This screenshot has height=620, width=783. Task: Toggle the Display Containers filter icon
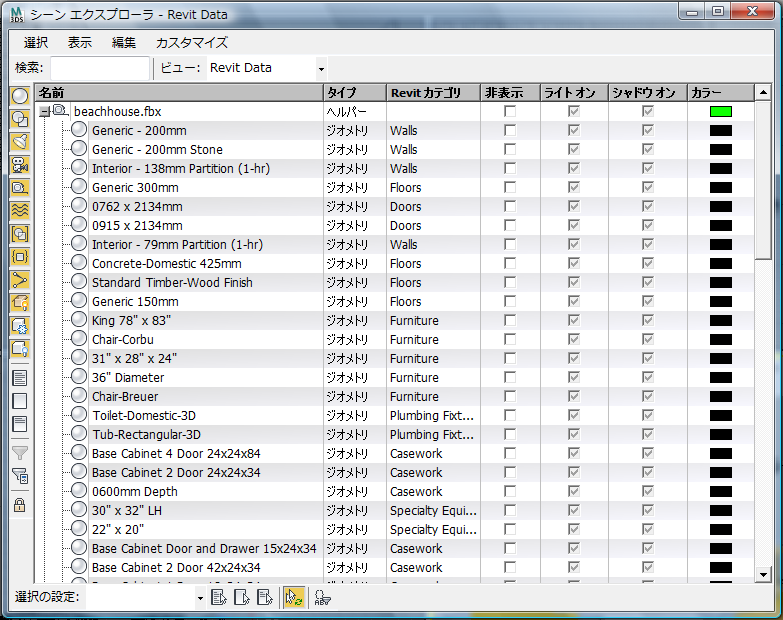[20, 303]
